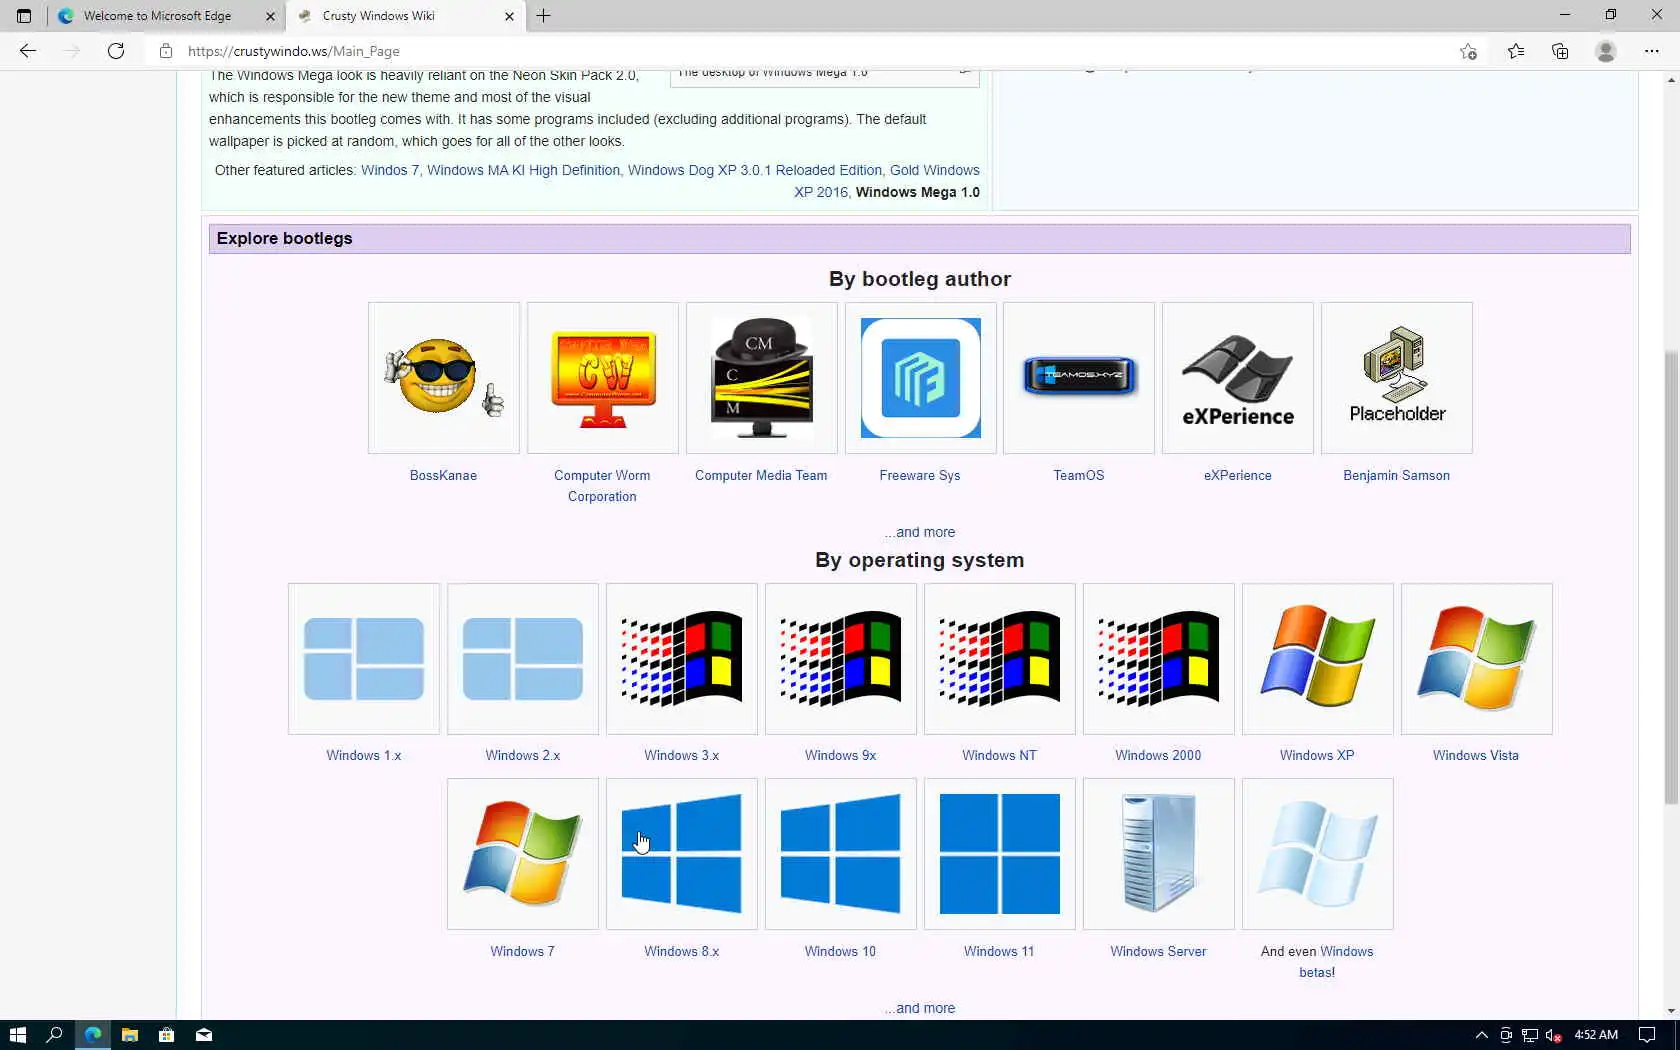Open the Windows 2.x logo icon
Image resolution: width=1680 pixels, height=1050 pixels.
tap(523, 659)
